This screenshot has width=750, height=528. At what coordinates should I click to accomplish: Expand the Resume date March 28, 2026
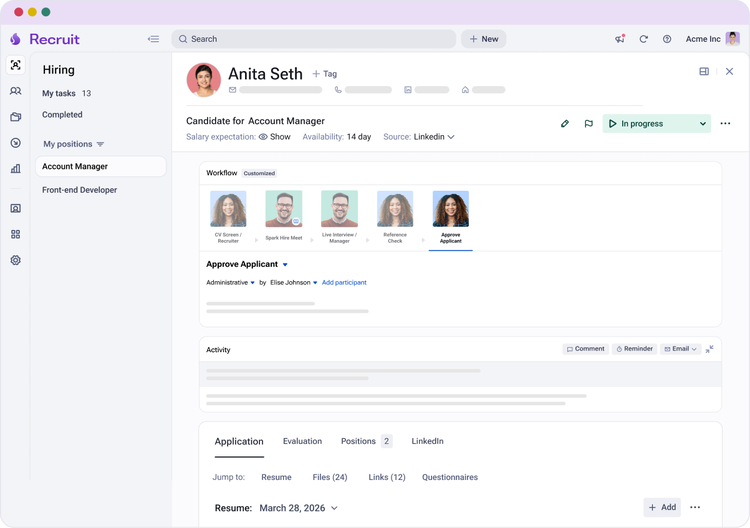[298, 508]
